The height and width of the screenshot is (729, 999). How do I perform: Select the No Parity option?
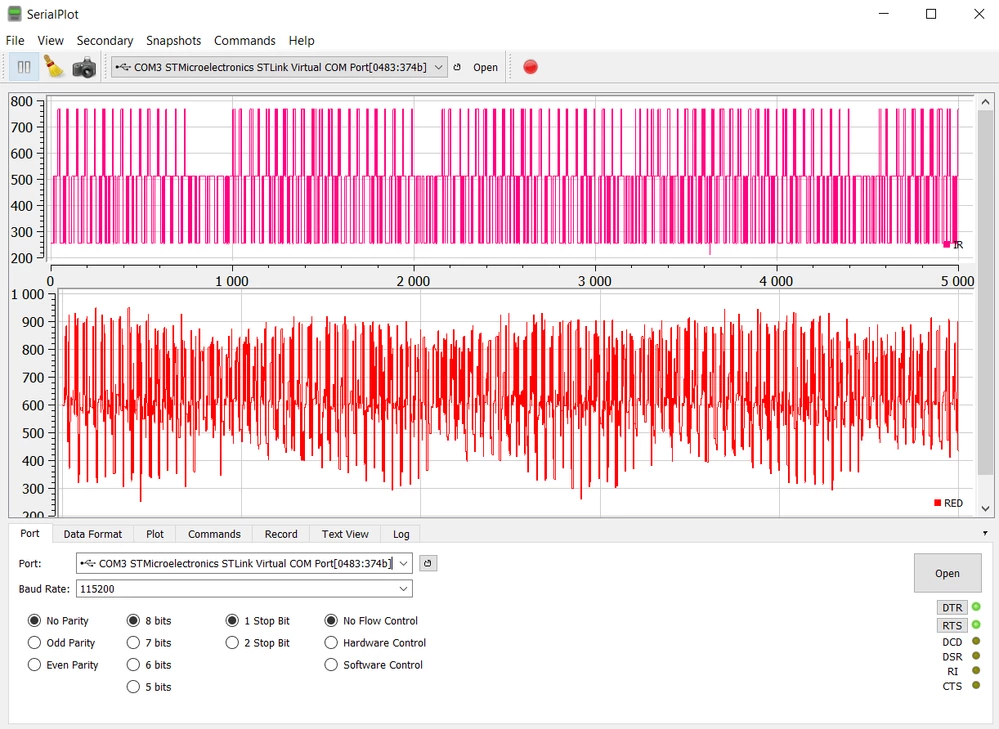pyautogui.click(x=58, y=621)
